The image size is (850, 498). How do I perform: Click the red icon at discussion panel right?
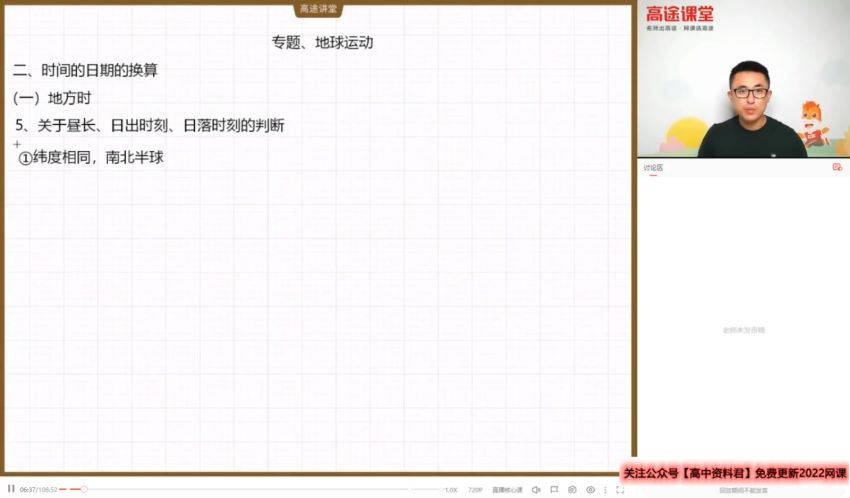pos(837,167)
